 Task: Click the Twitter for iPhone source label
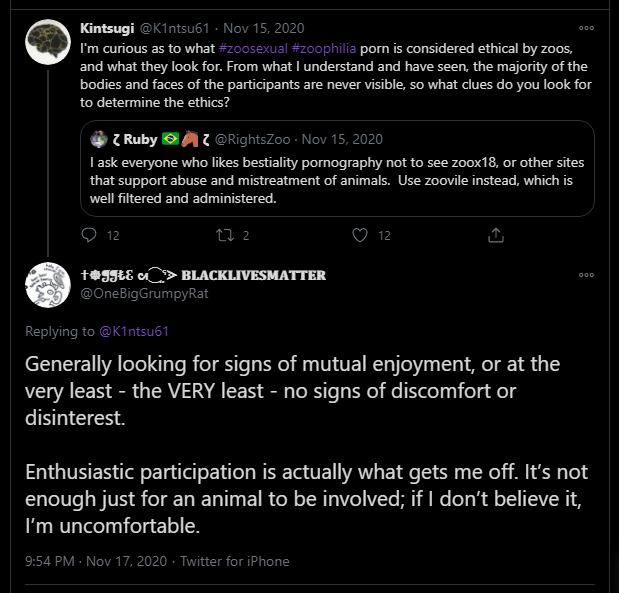(235, 561)
